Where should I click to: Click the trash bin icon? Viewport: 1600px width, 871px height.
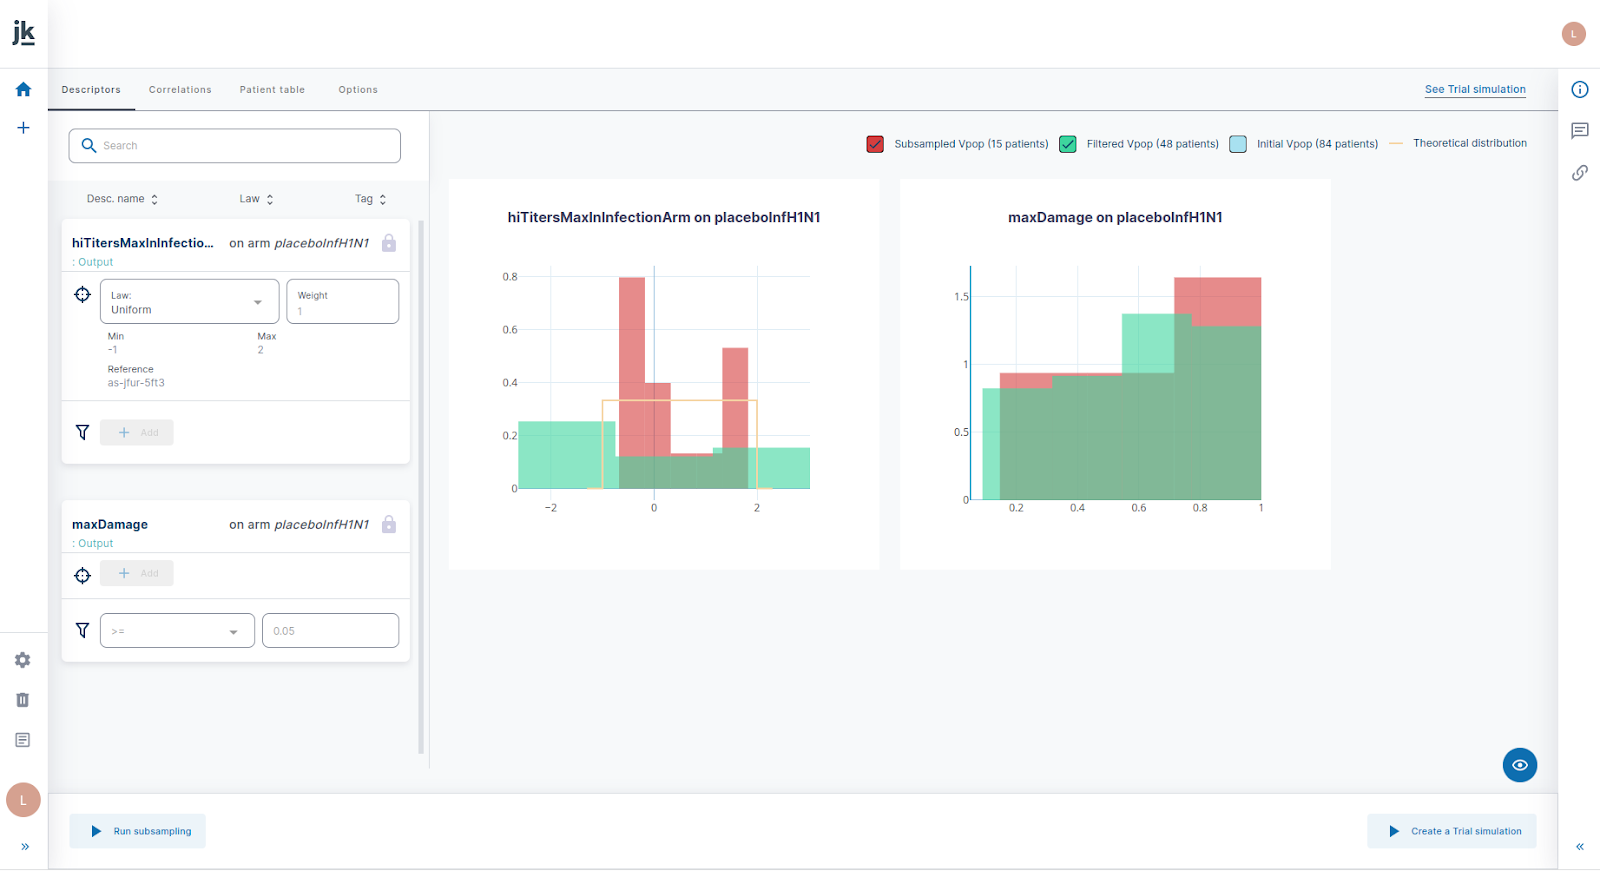[x=23, y=700]
